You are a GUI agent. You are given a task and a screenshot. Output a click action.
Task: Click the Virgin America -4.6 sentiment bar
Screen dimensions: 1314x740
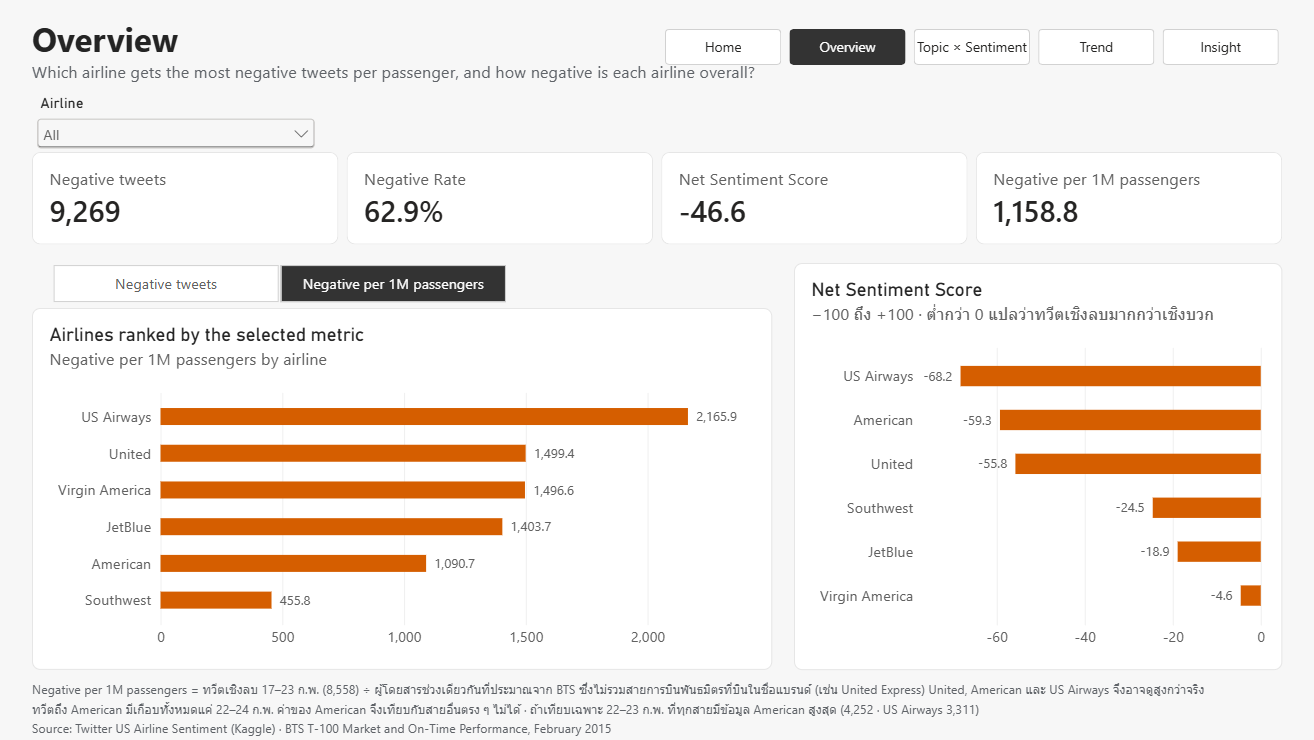pos(1251,596)
